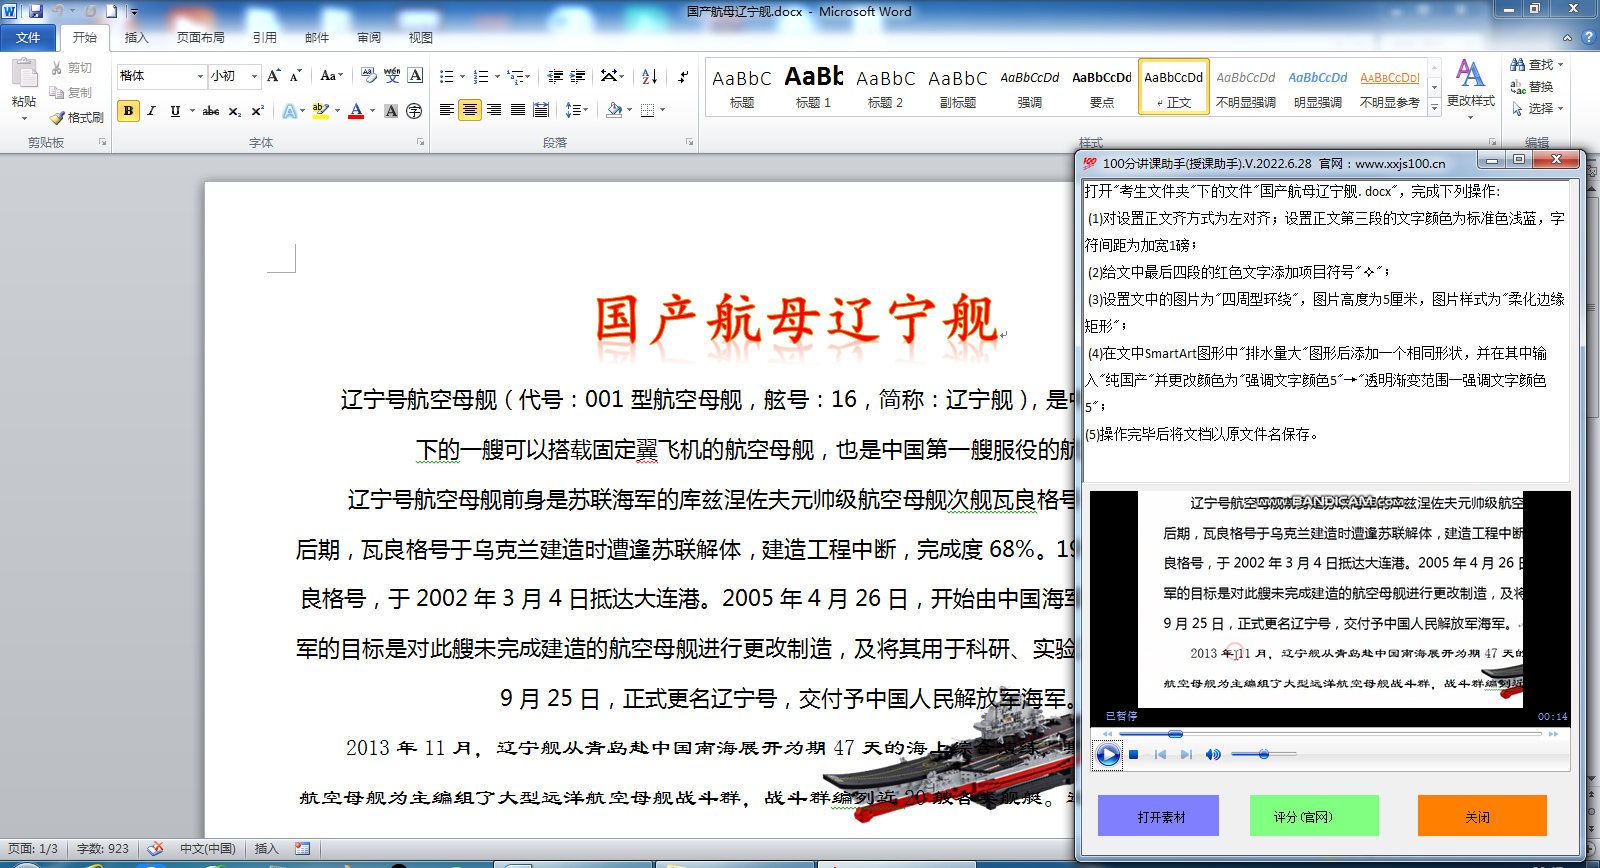Viewport: 1600px width, 868px height.
Task: Click the Cut (剪切) scissors icon
Action: point(57,68)
